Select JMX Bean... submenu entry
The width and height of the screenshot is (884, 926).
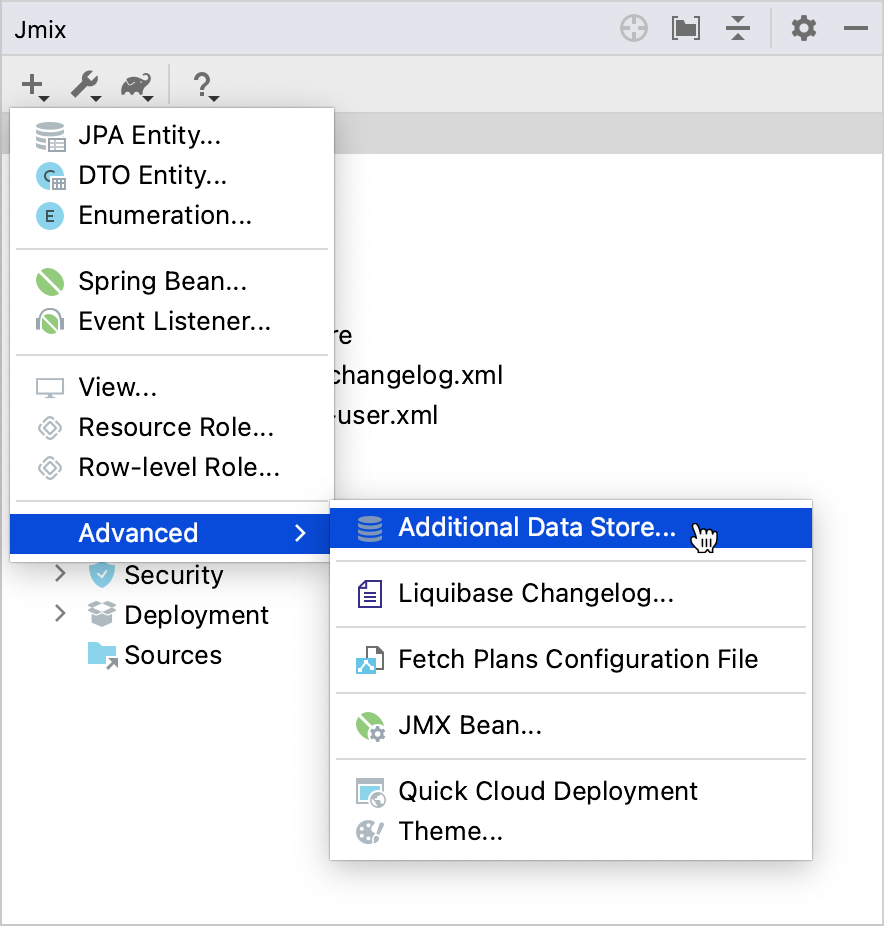coord(571,726)
